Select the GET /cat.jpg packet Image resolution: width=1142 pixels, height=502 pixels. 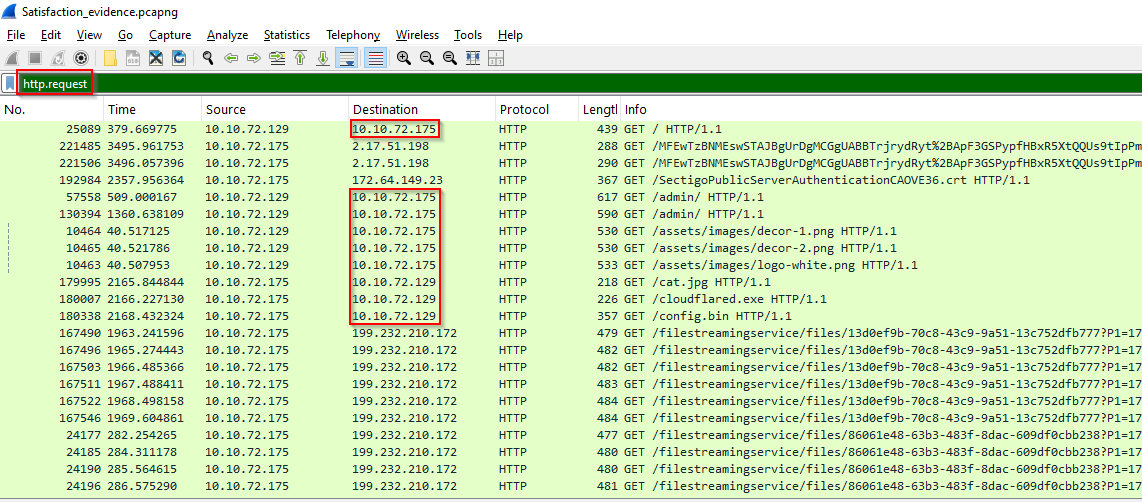(571, 282)
